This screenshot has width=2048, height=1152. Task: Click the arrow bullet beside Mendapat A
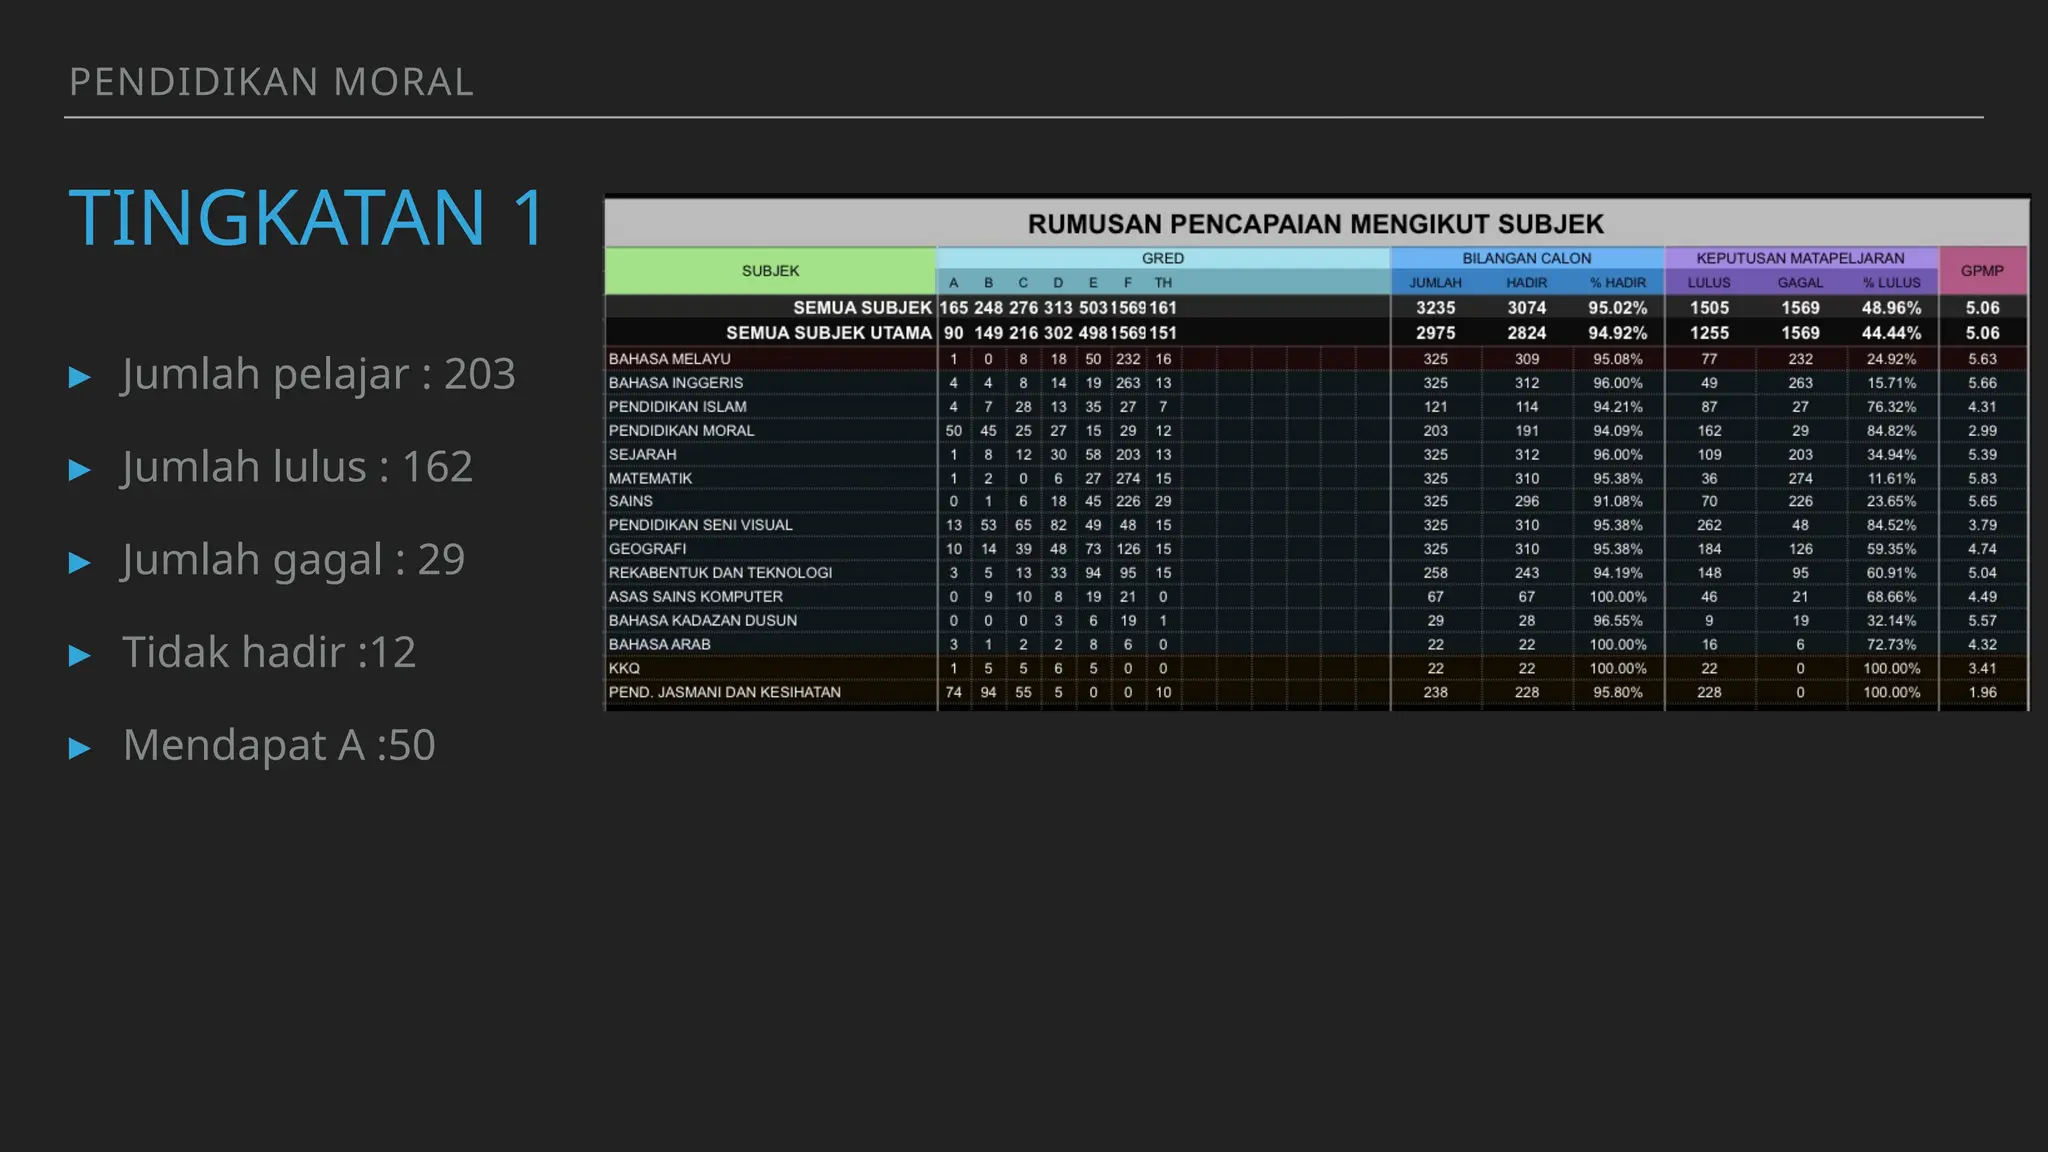click(x=80, y=748)
